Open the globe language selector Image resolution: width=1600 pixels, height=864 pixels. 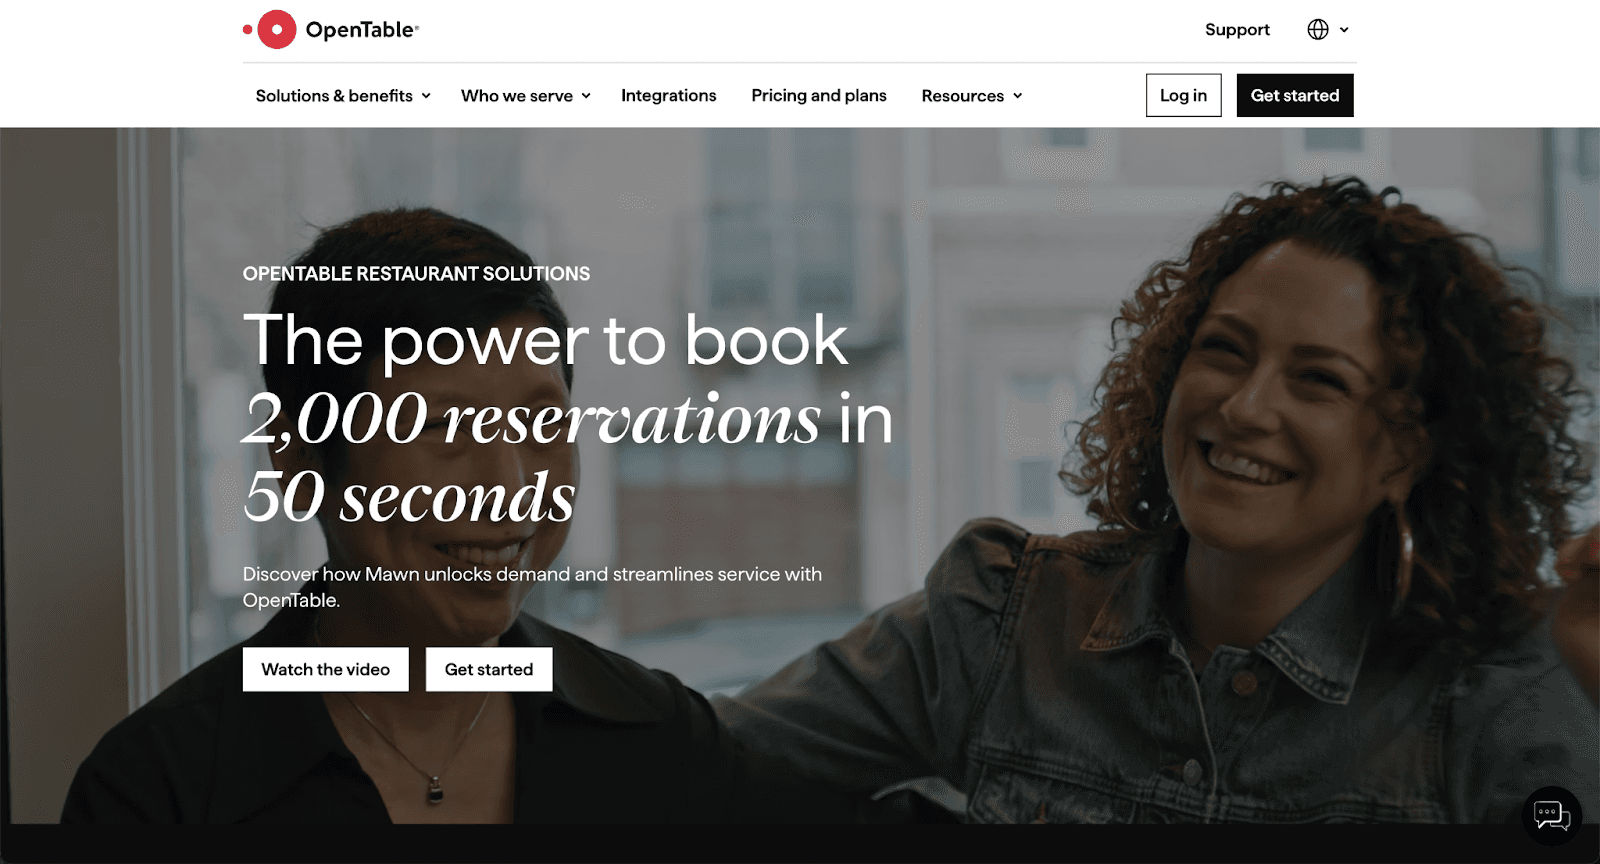[1318, 30]
